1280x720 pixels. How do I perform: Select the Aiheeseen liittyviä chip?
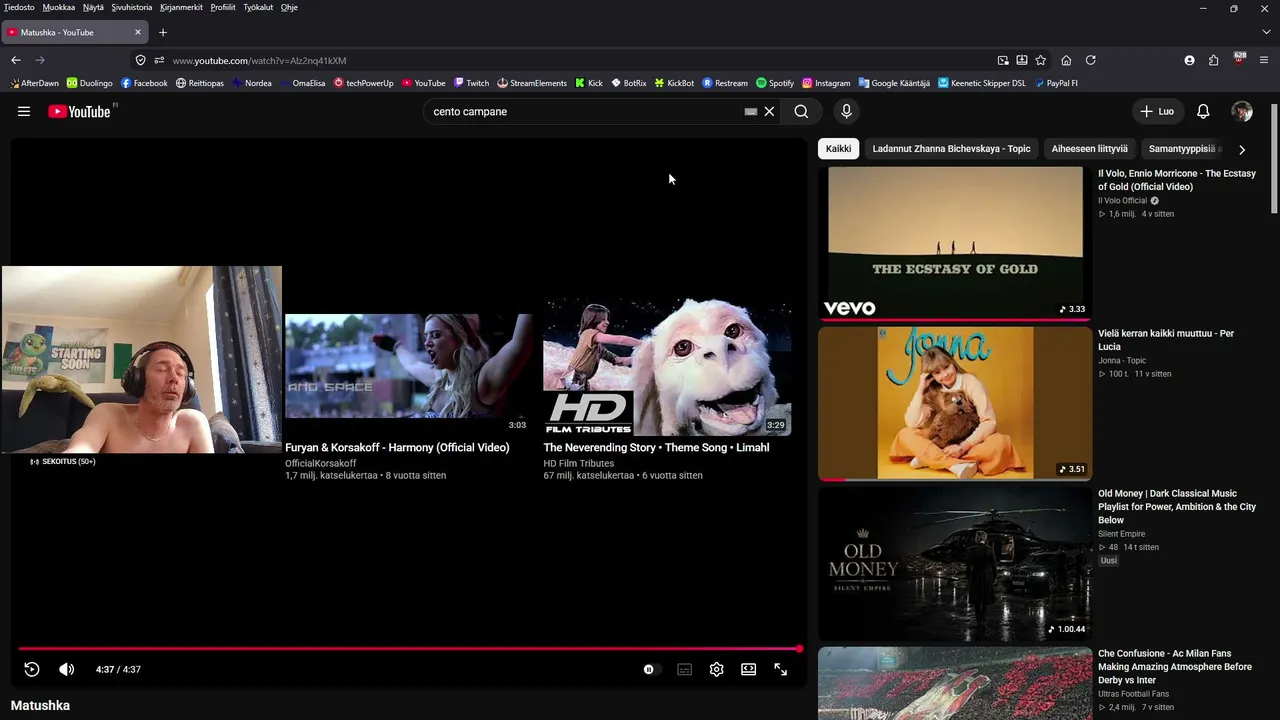click(1089, 149)
